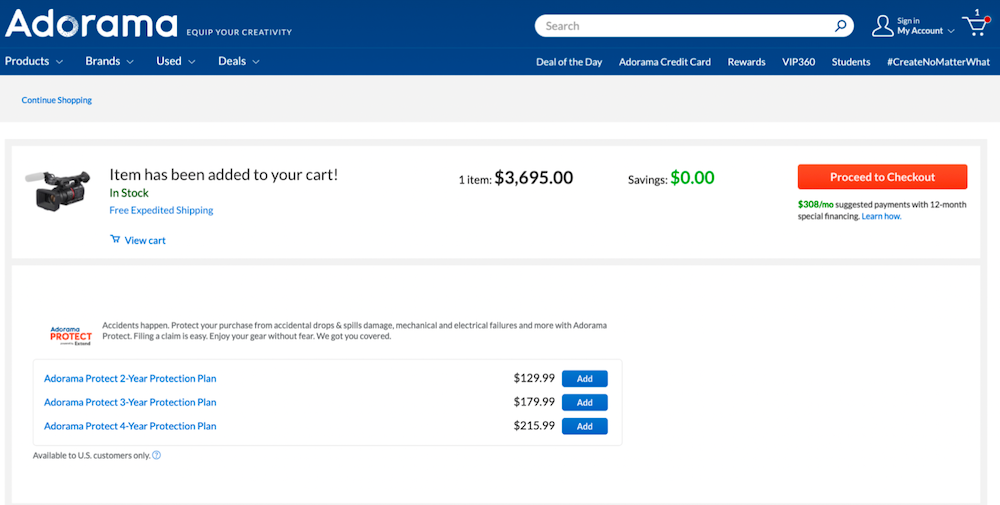Click 'Available to U.S. customers only.' text
This screenshot has height=505, width=1000.
tap(92, 455)
